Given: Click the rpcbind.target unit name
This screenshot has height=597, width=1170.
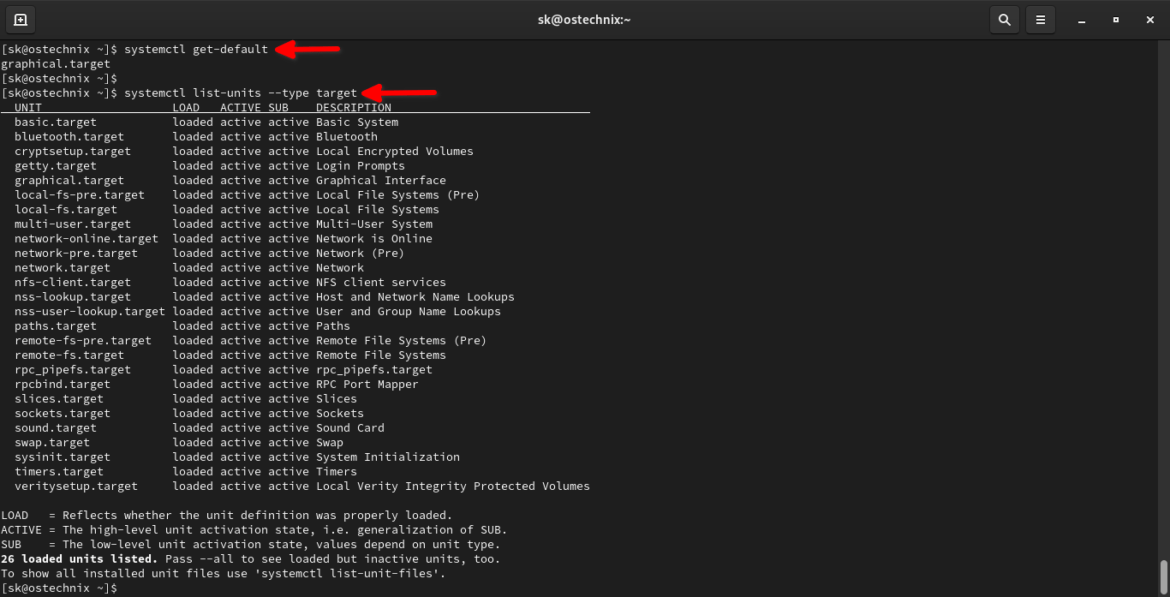Looking at the screenshot, I should (x=63, y=384).
